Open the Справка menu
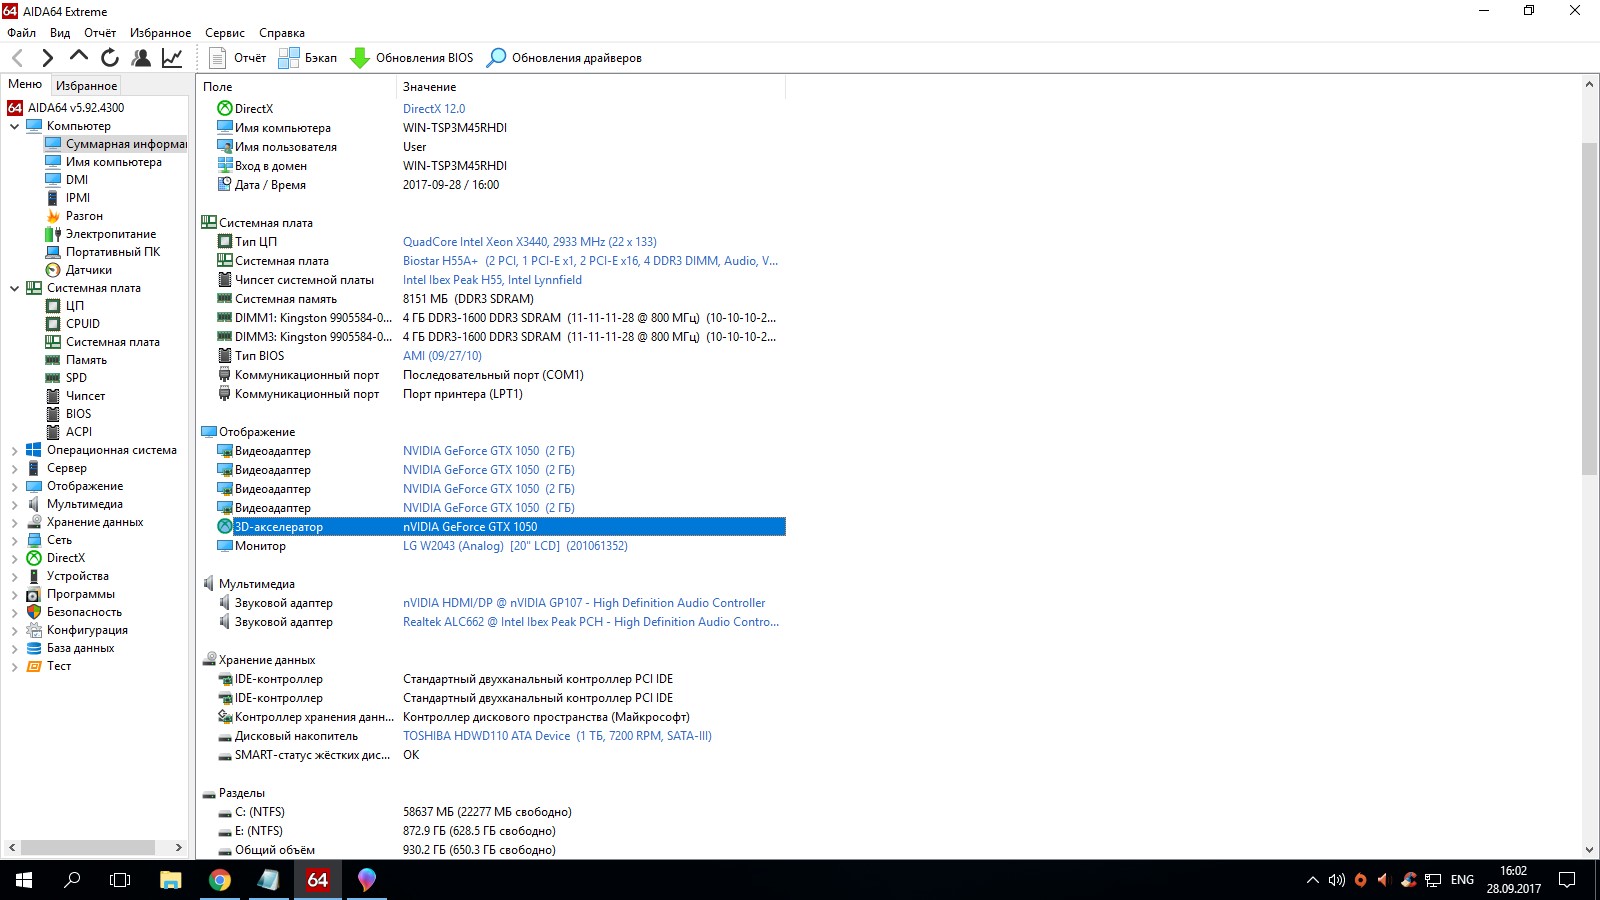Screen dimensions: 1600x900 282,33
